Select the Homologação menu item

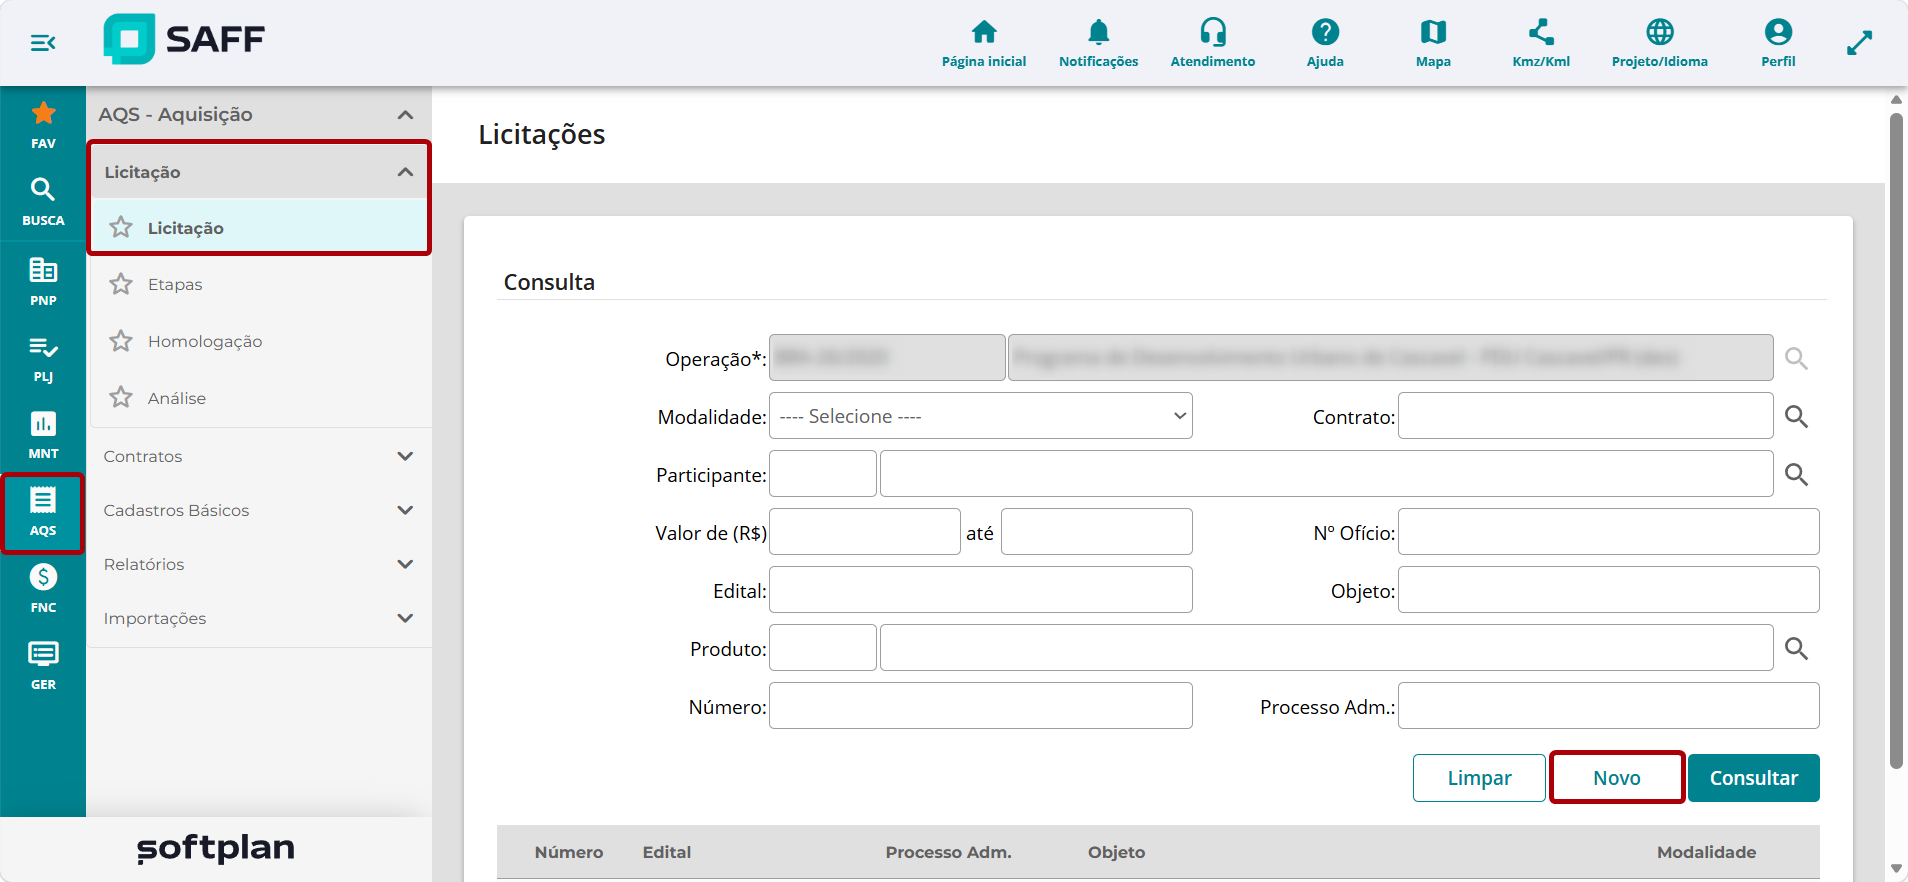tap(205, 341)
